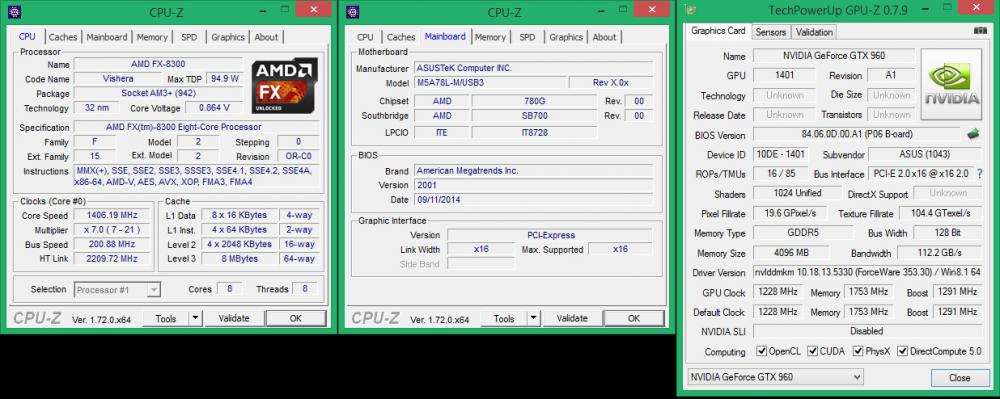The height and width of the screenshot is (399, 1000).
Task: Open the Processor #1 selection dropdown
Action: [117, 290]
